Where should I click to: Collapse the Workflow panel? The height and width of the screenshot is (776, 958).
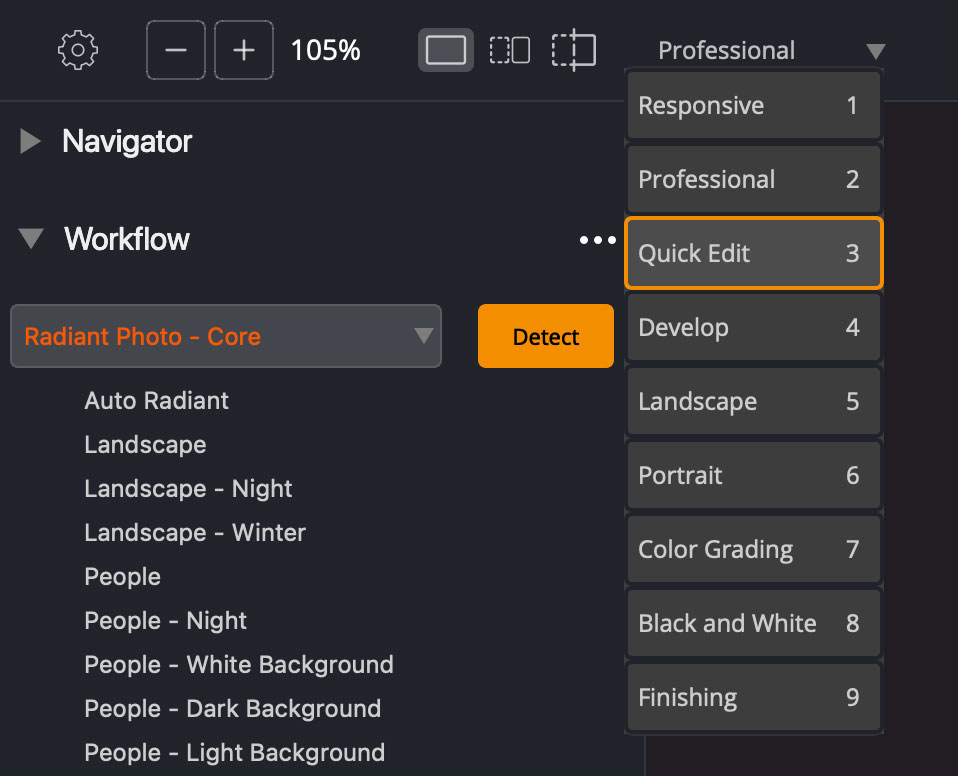32,240
